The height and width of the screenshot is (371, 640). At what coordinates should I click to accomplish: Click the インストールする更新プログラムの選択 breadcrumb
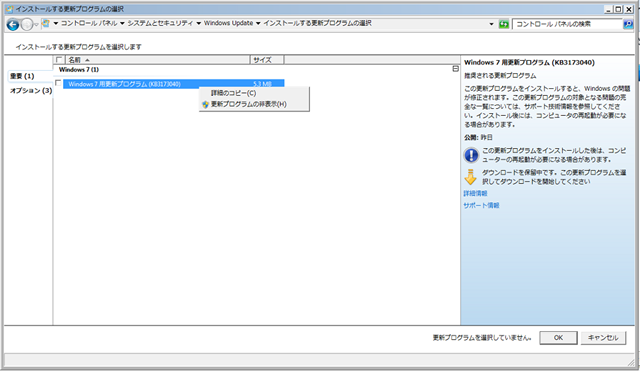point(317,24)
